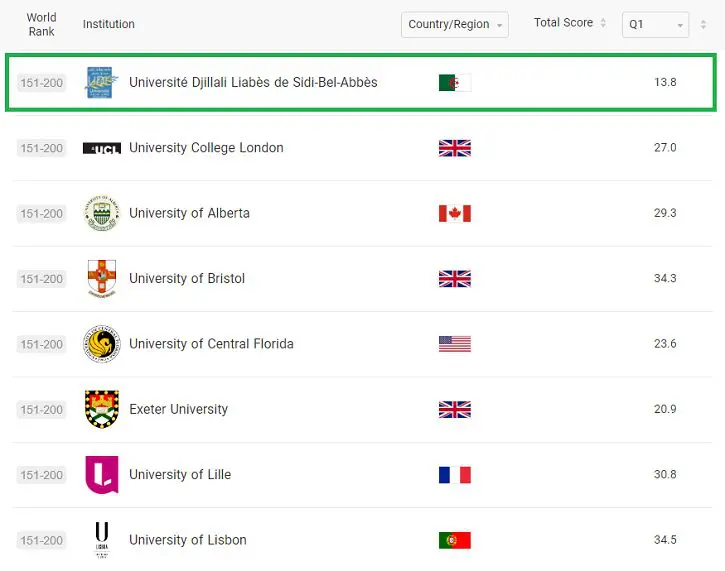The image size is (725, 571).
Task: Open Exeter University link
Action: pos(178,409)
